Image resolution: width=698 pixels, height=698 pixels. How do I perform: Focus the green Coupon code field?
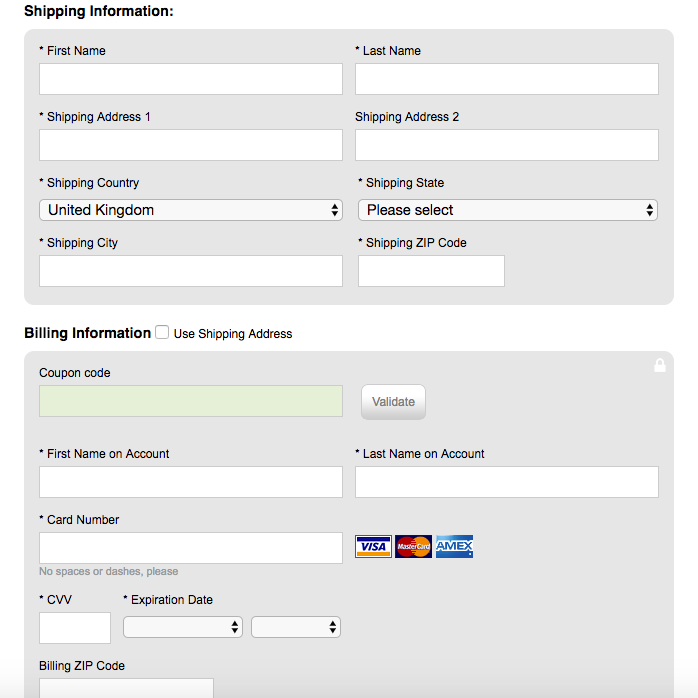click(x=191, y=401)
